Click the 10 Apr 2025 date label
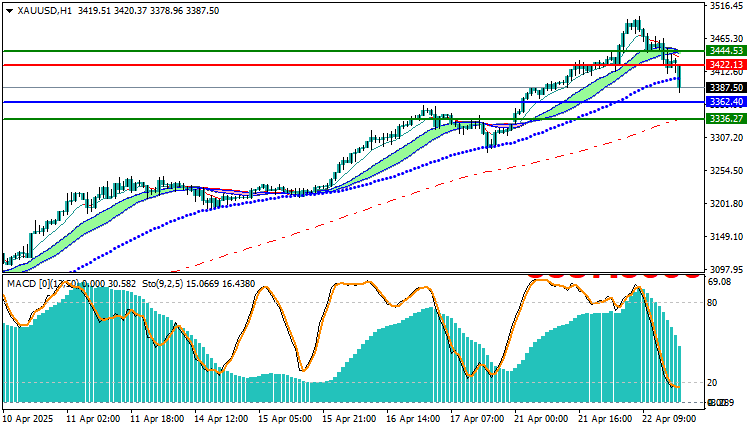 [x=28, y=419]
